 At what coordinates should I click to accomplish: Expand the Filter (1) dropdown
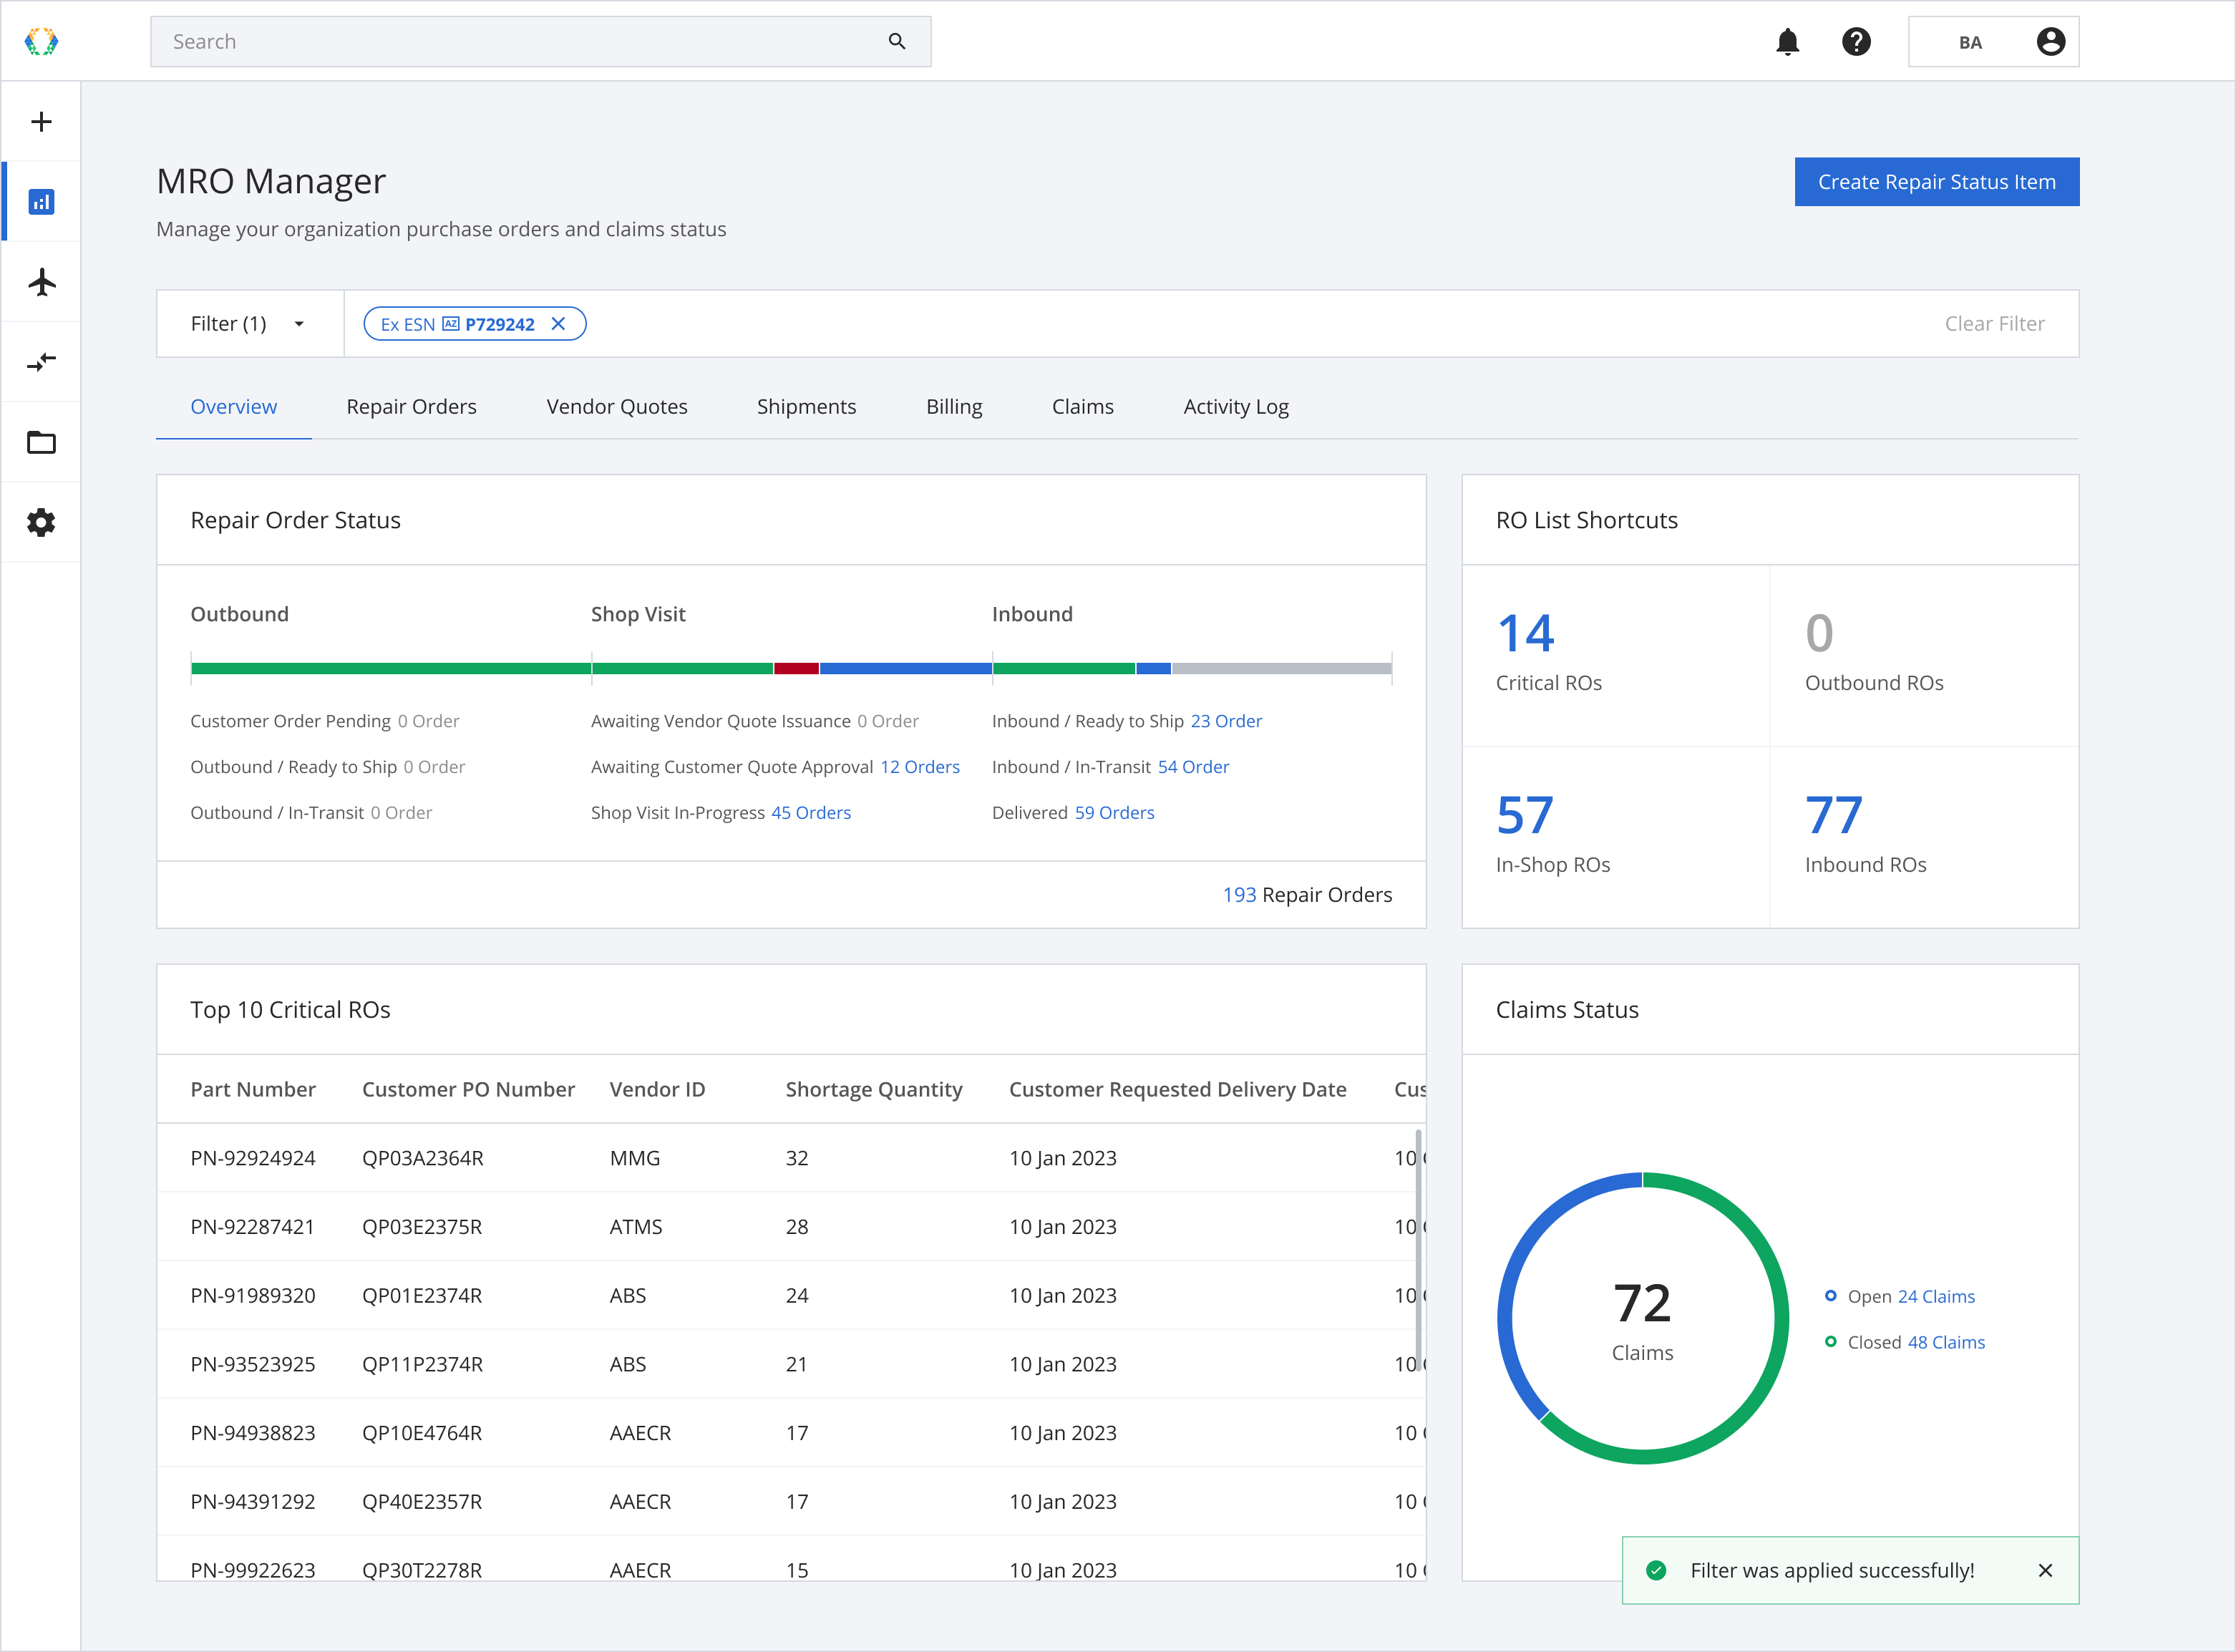pos(250,324)
